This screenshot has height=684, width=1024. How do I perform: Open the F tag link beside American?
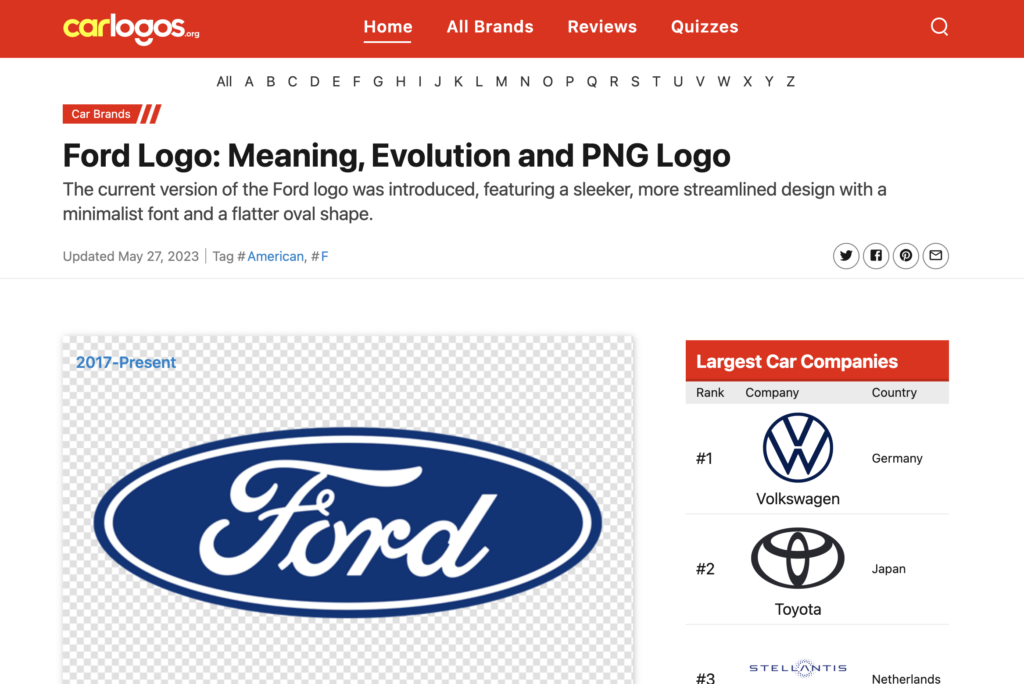click(324, 256)
